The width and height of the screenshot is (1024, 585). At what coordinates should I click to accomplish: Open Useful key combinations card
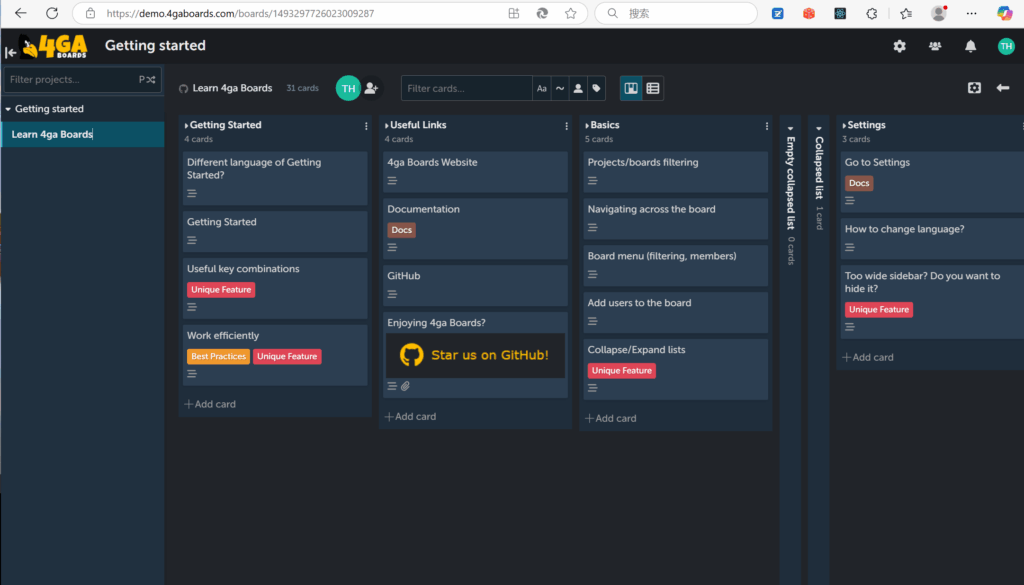275,288
